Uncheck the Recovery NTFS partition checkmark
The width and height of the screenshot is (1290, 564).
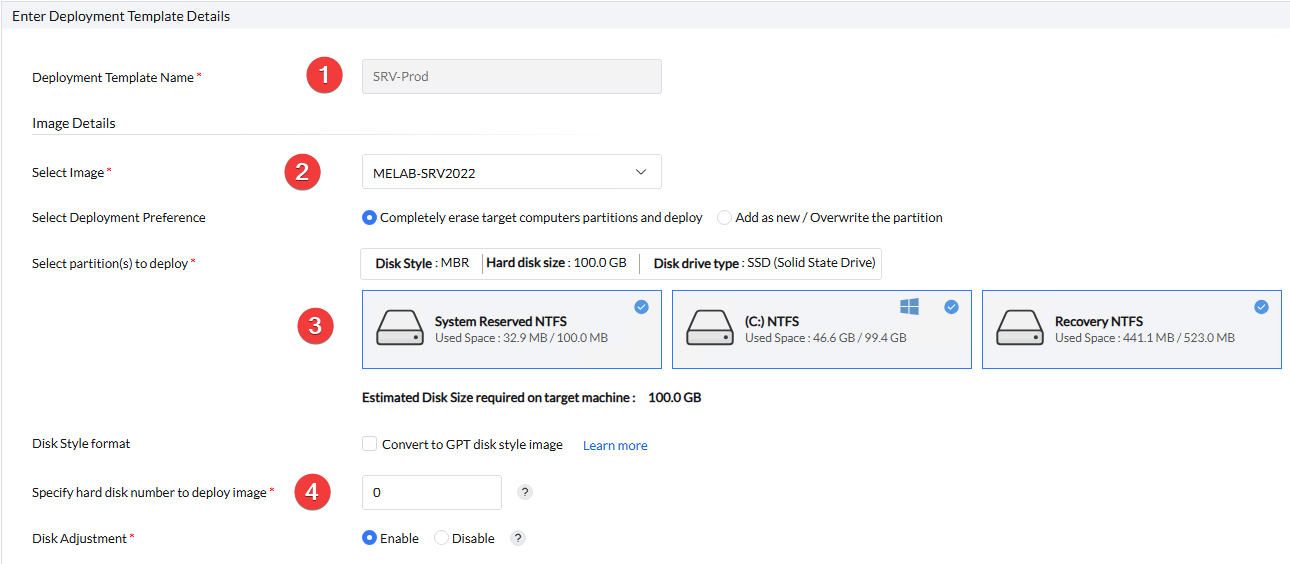pos(1261,307)
